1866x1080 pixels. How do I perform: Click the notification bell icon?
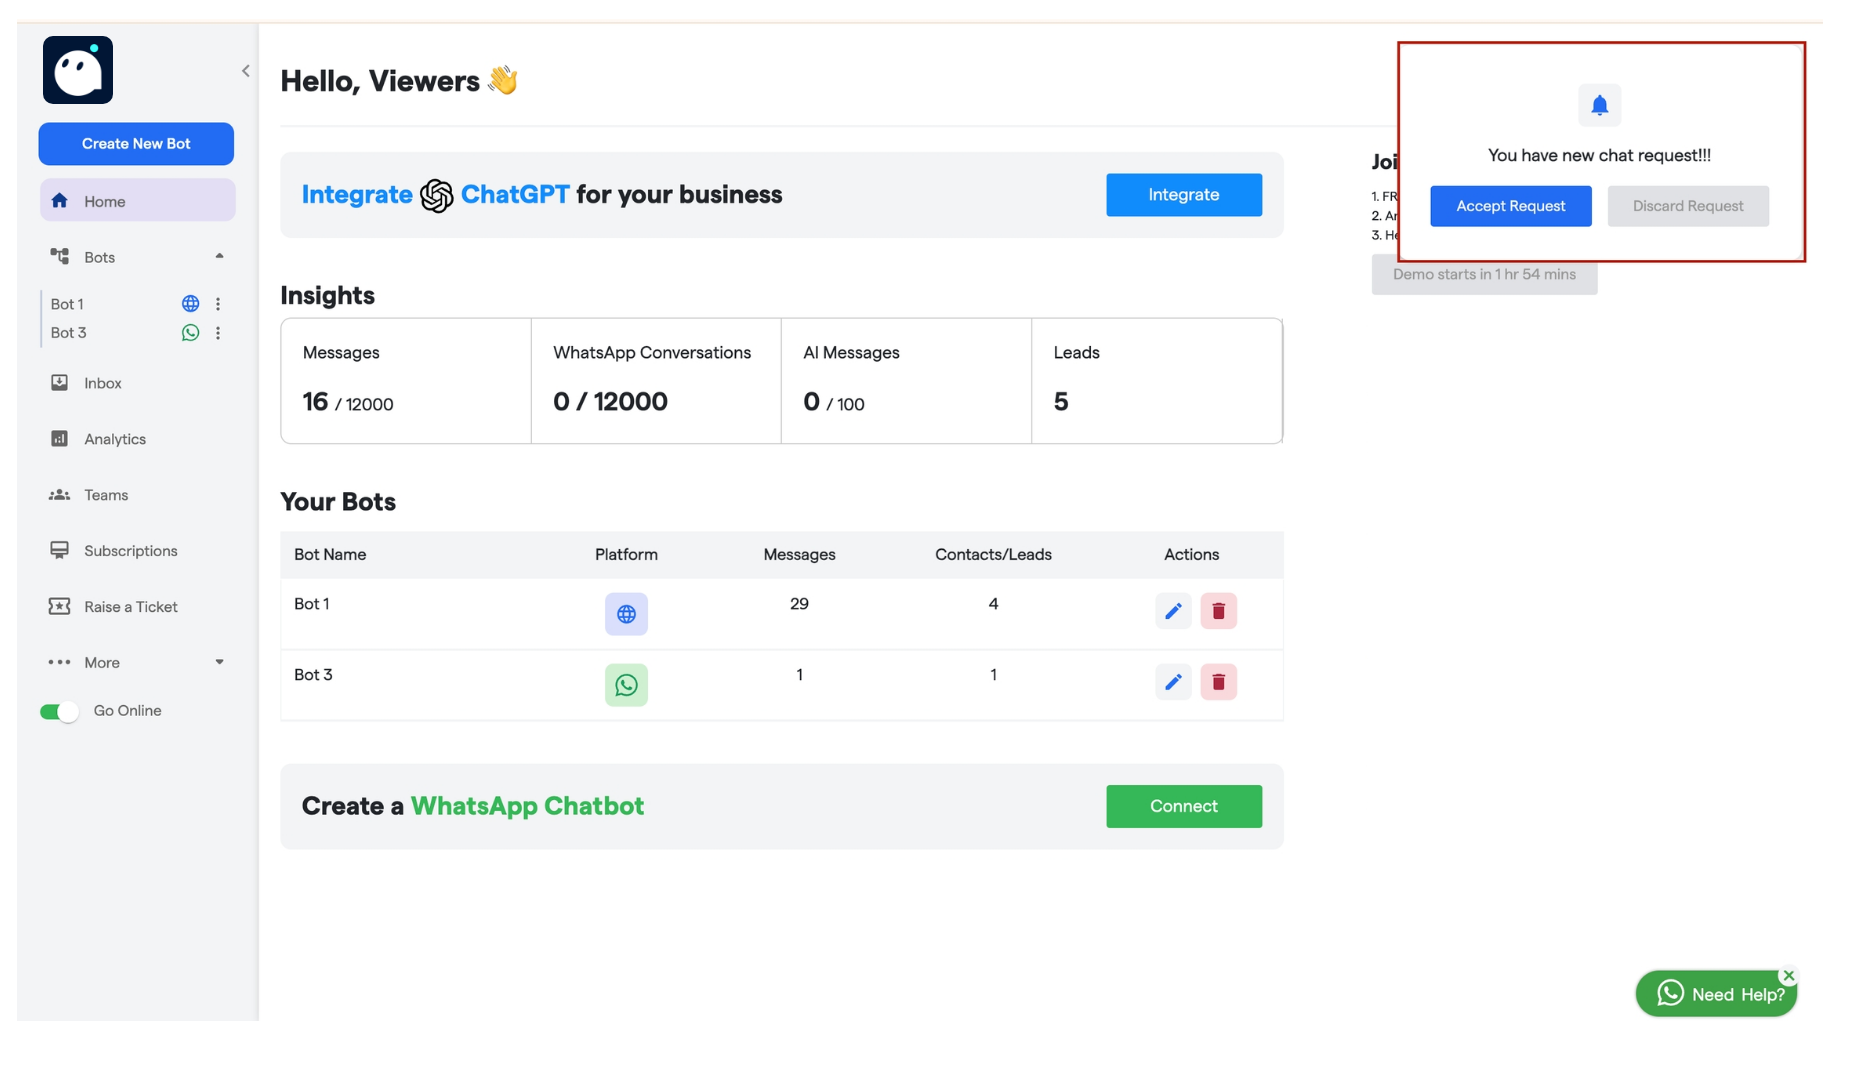coord(1599,105)
